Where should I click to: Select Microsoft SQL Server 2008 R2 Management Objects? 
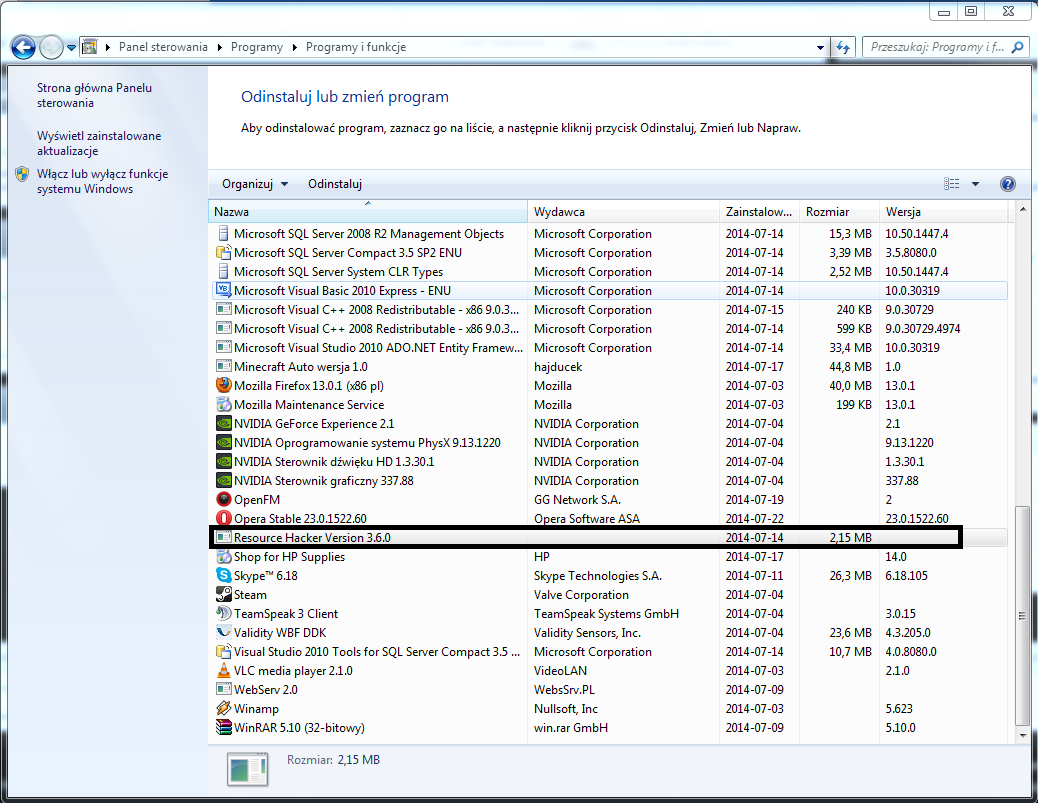click(x=608, y=234)
